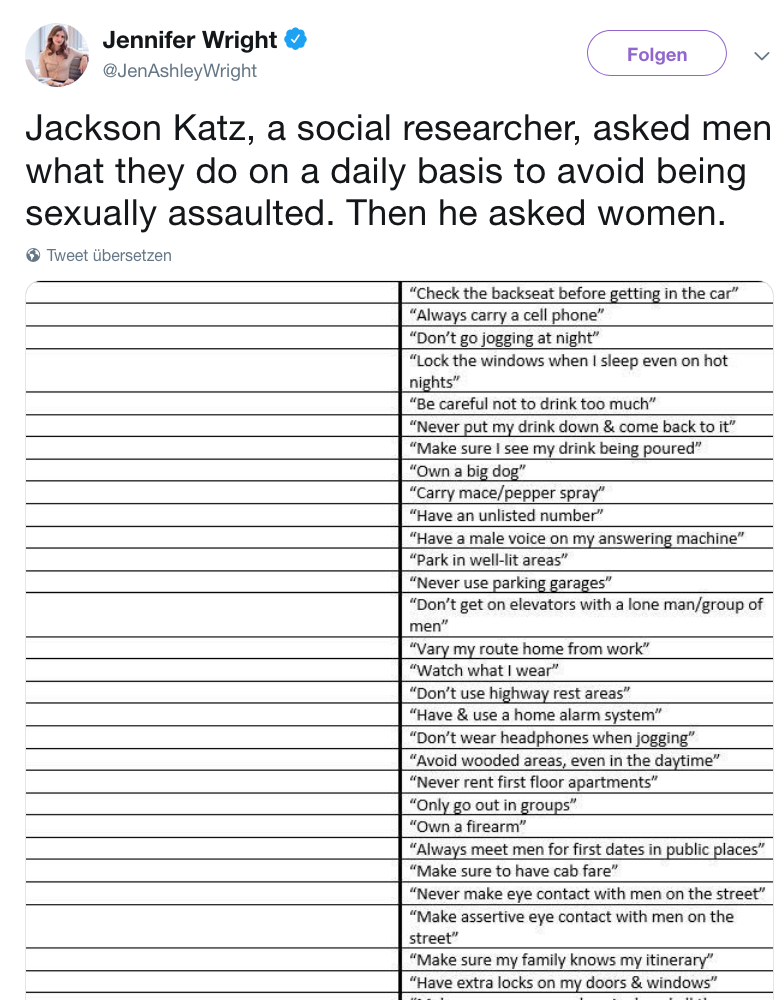Click the Folgen follow button
Image resolution: width=778 pixels, height=1000 pixels.
click(656, 54)
